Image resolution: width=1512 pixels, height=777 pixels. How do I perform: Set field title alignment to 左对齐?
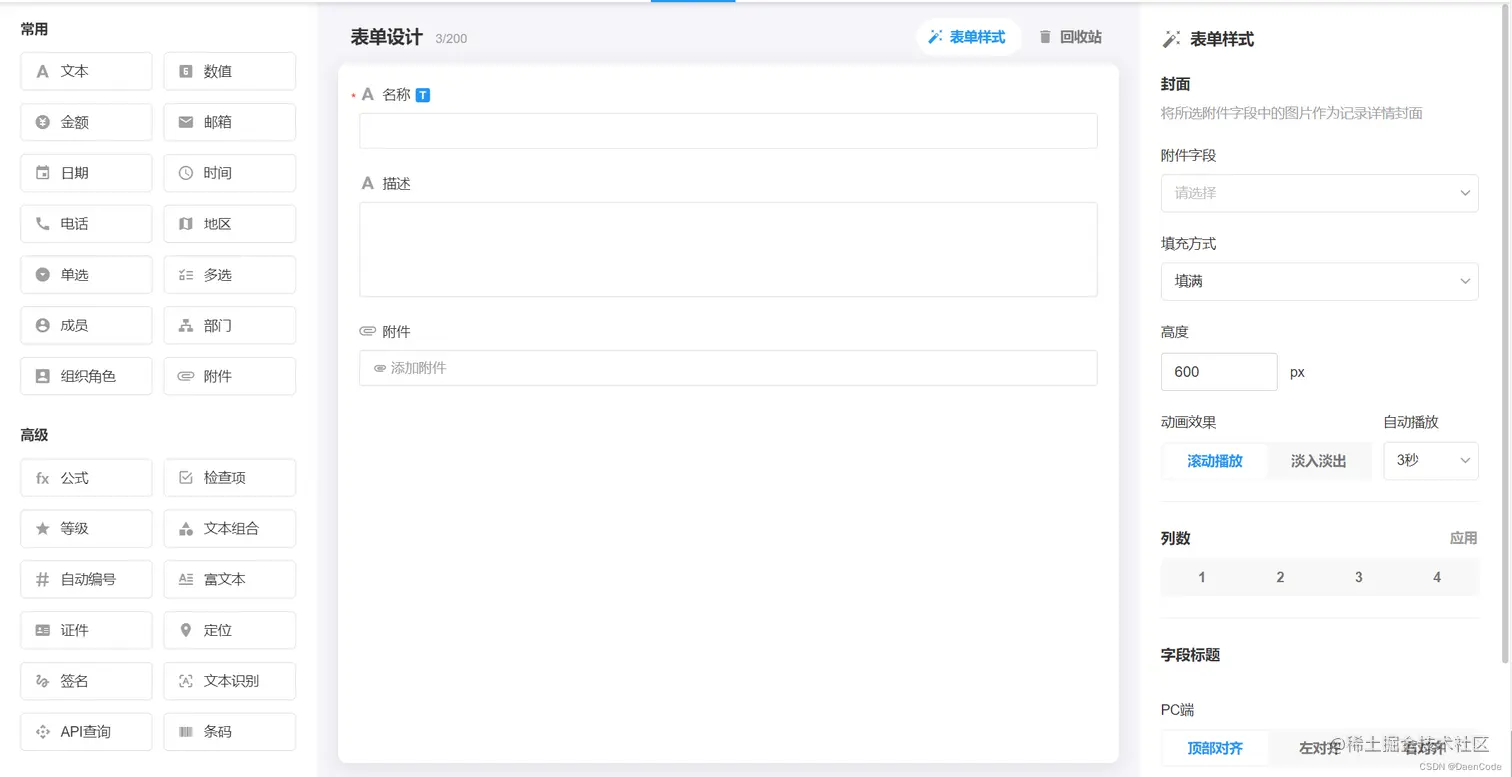point(1321,748)
